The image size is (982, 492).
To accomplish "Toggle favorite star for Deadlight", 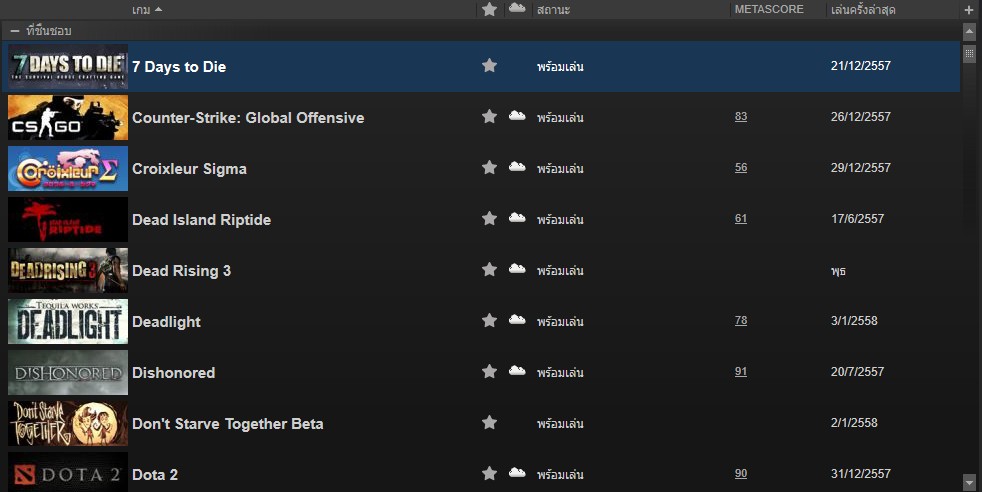I will click(489, 320).
